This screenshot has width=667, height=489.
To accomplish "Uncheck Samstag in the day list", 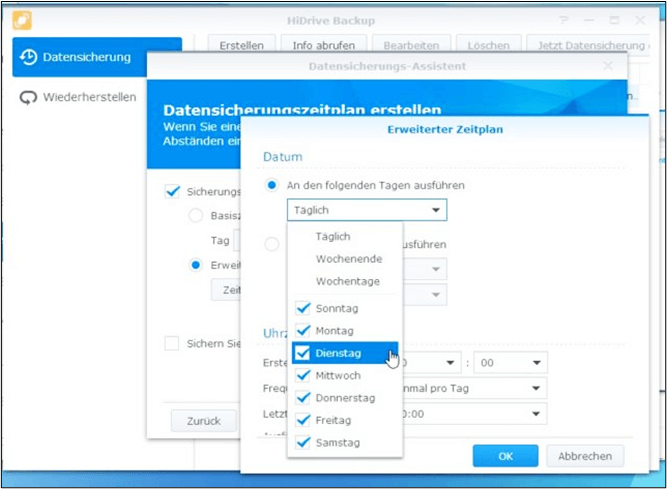I will pyautogui.click(x=303, y=443).
